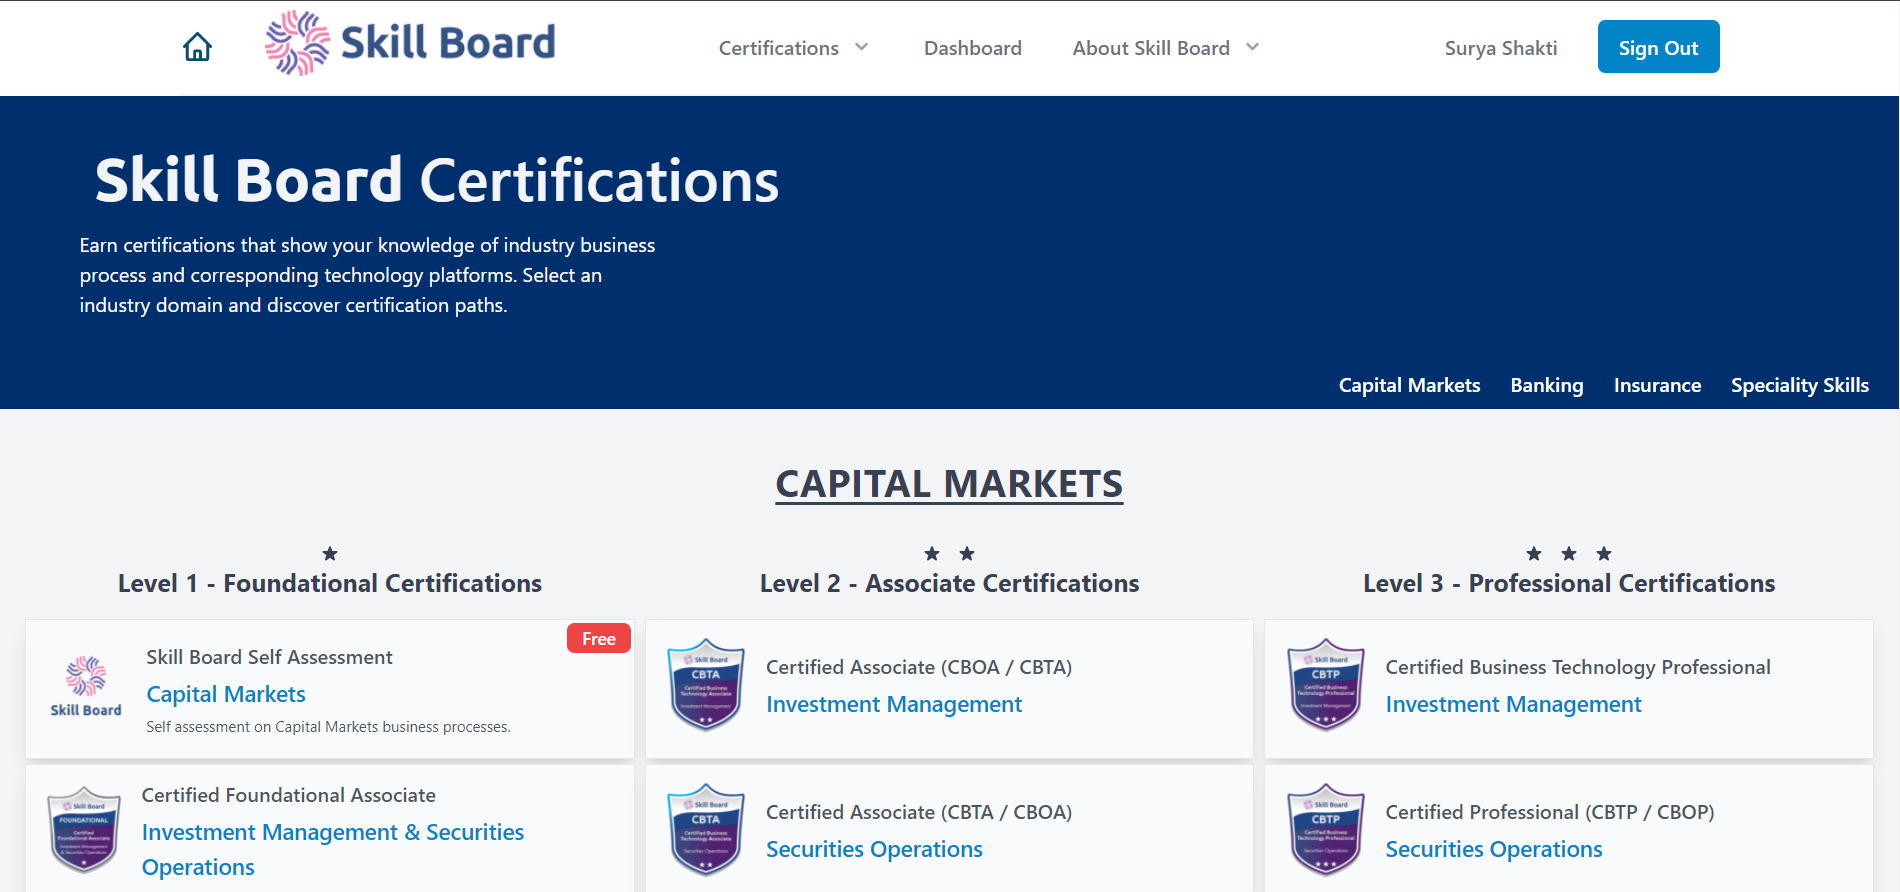Click the Foundational Associate badge icon
The height and width of the screenshot is (892, 1900).
pyautogui.click(x=84, y=830)
